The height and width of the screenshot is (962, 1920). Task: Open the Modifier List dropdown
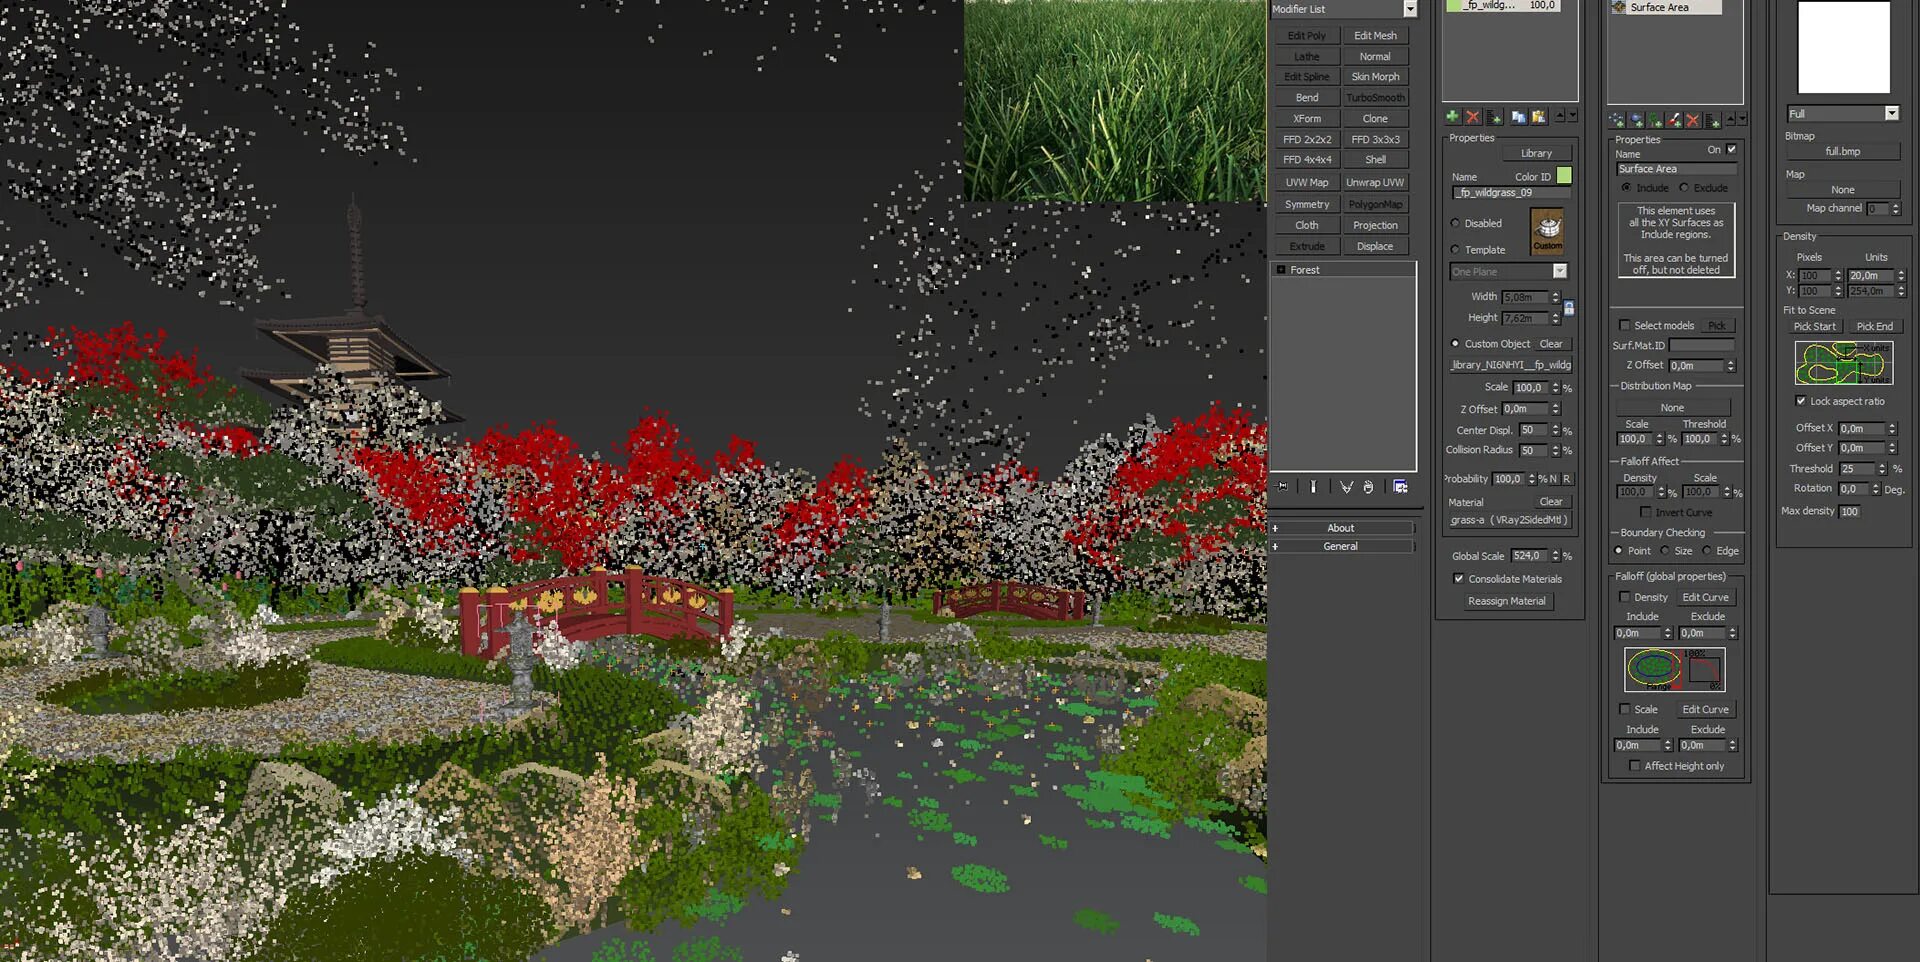coord(1411,9)
